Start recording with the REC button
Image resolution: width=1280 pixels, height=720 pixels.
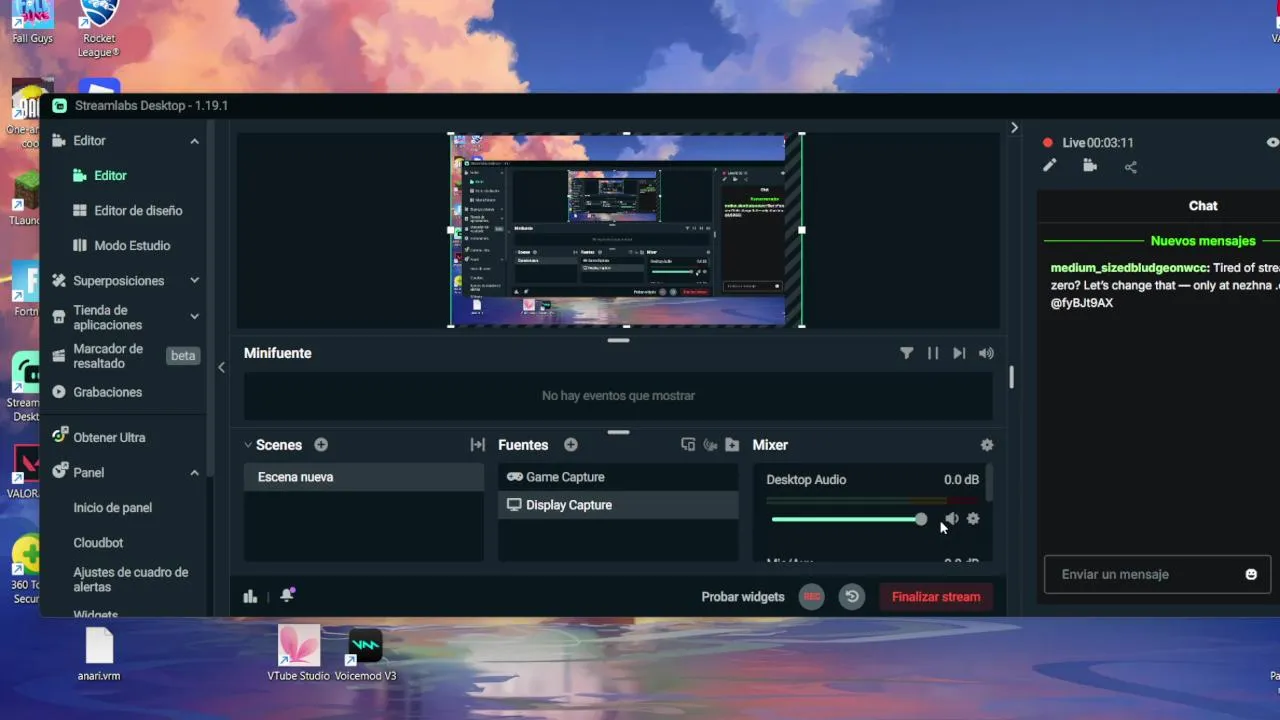click(812, 597)
